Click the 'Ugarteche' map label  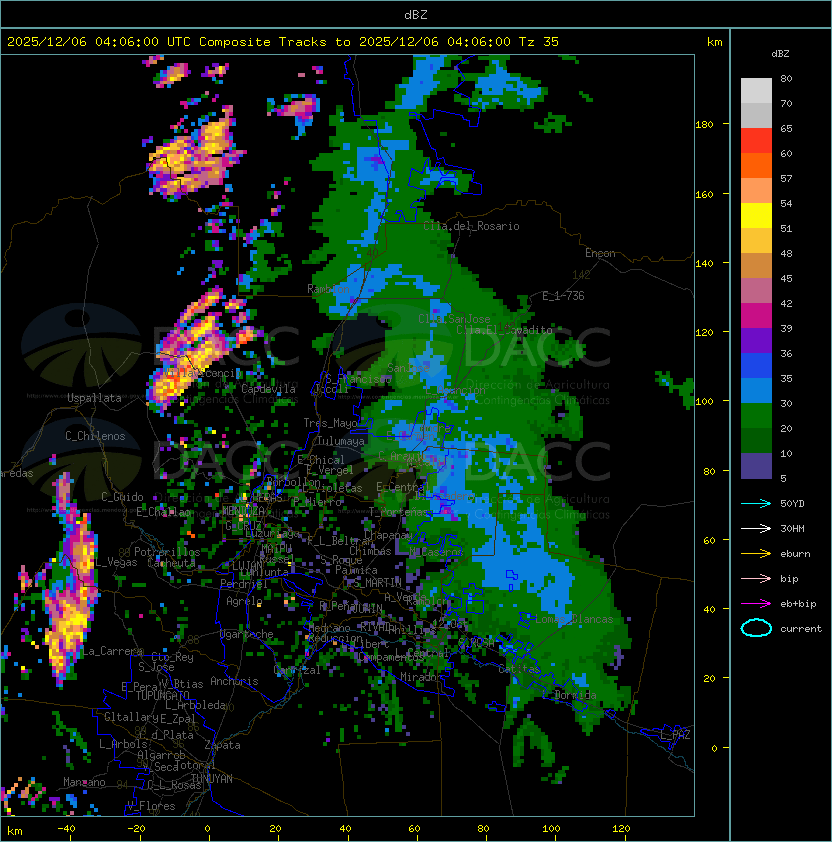247,634
